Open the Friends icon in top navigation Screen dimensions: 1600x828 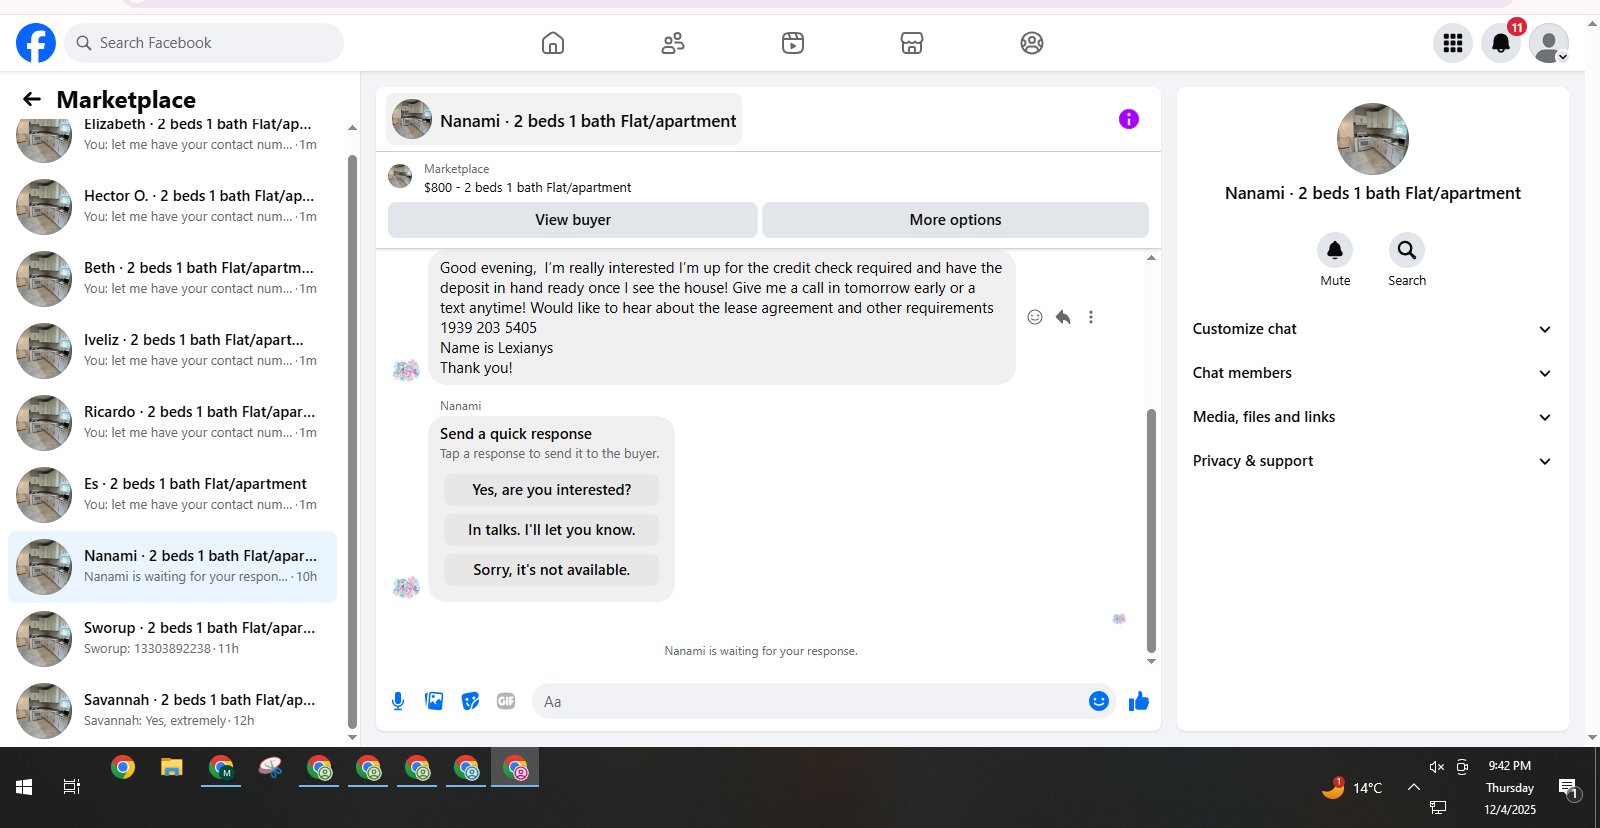[673, 43]
